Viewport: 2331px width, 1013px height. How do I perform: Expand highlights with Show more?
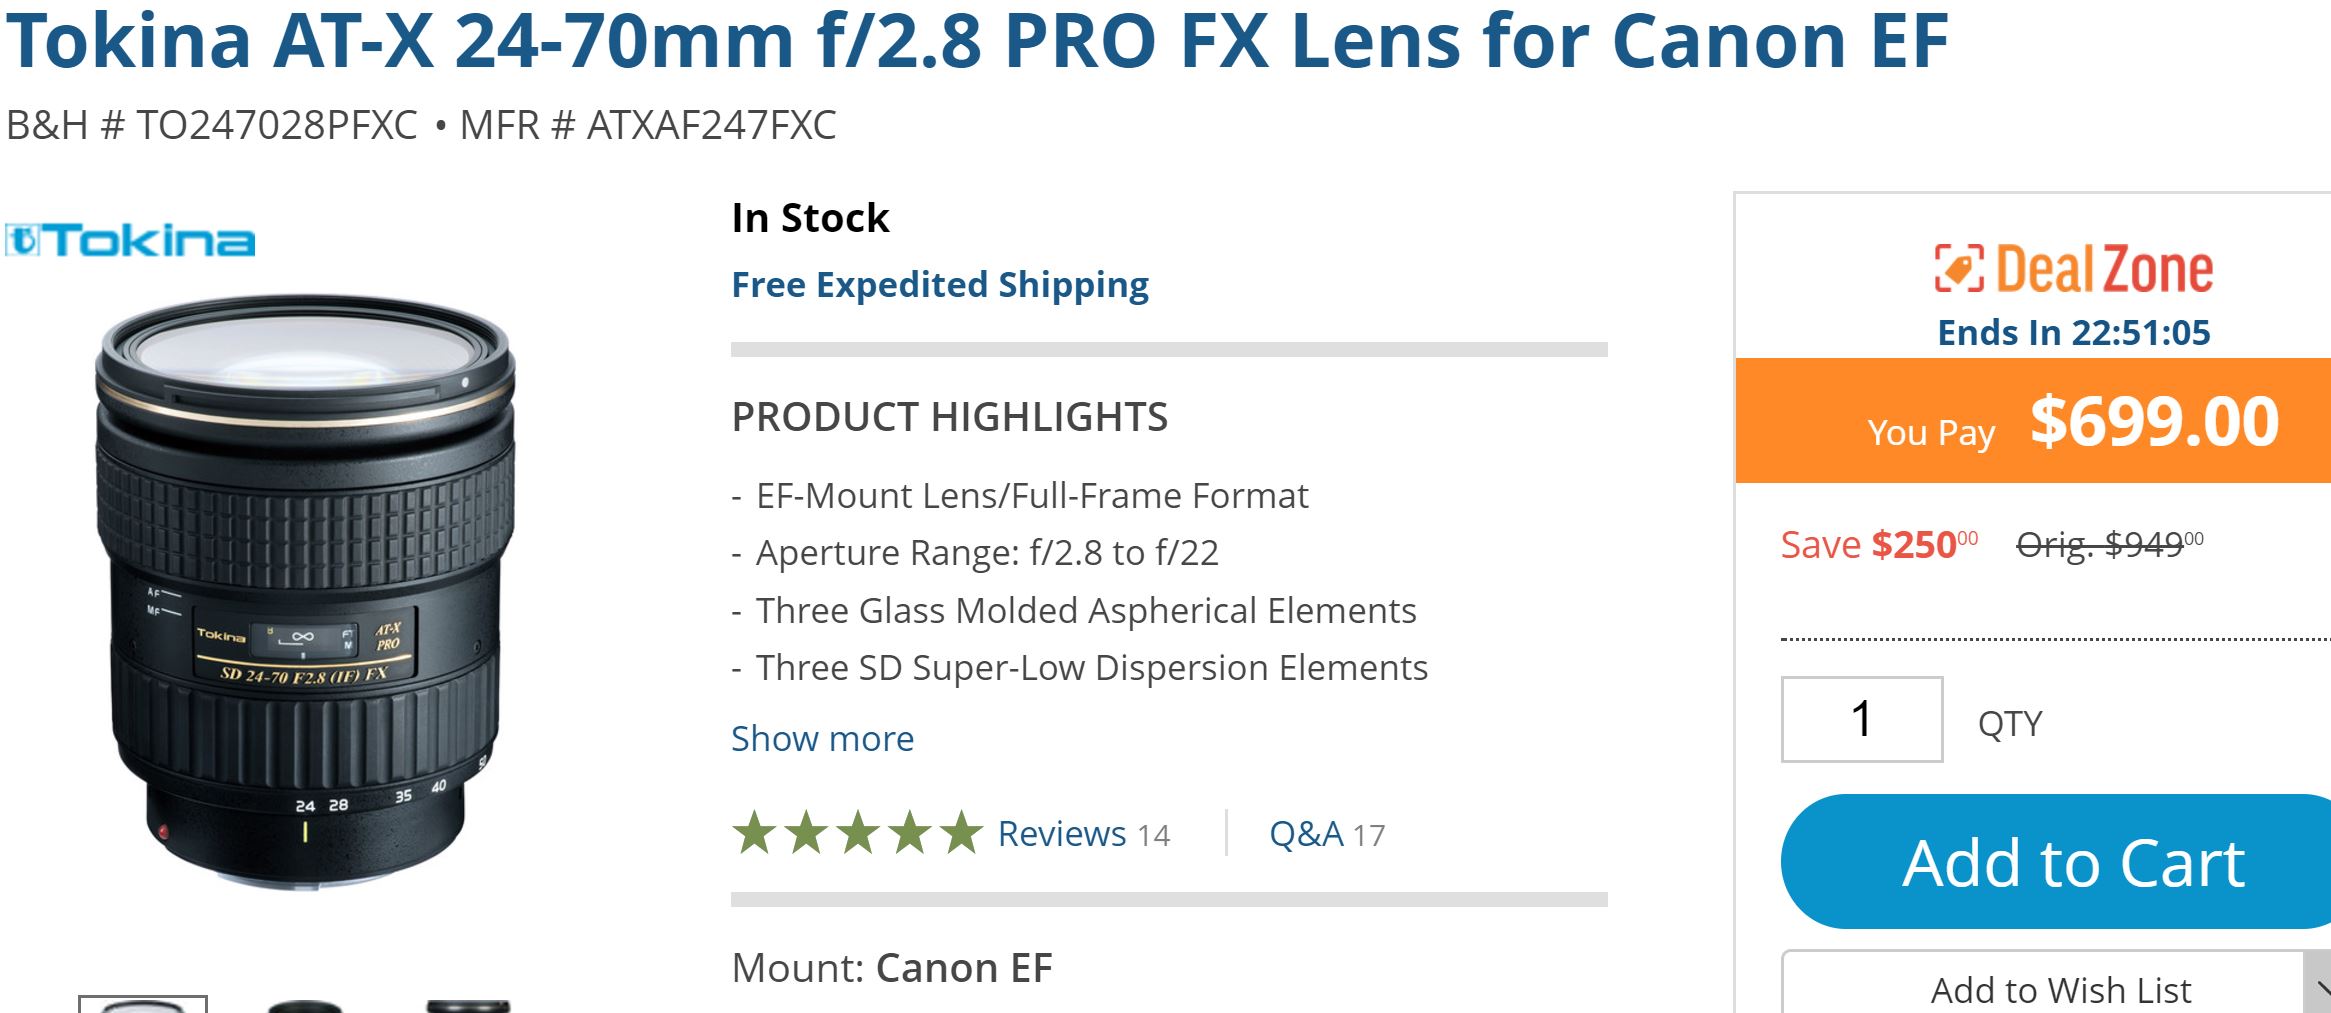822,738
